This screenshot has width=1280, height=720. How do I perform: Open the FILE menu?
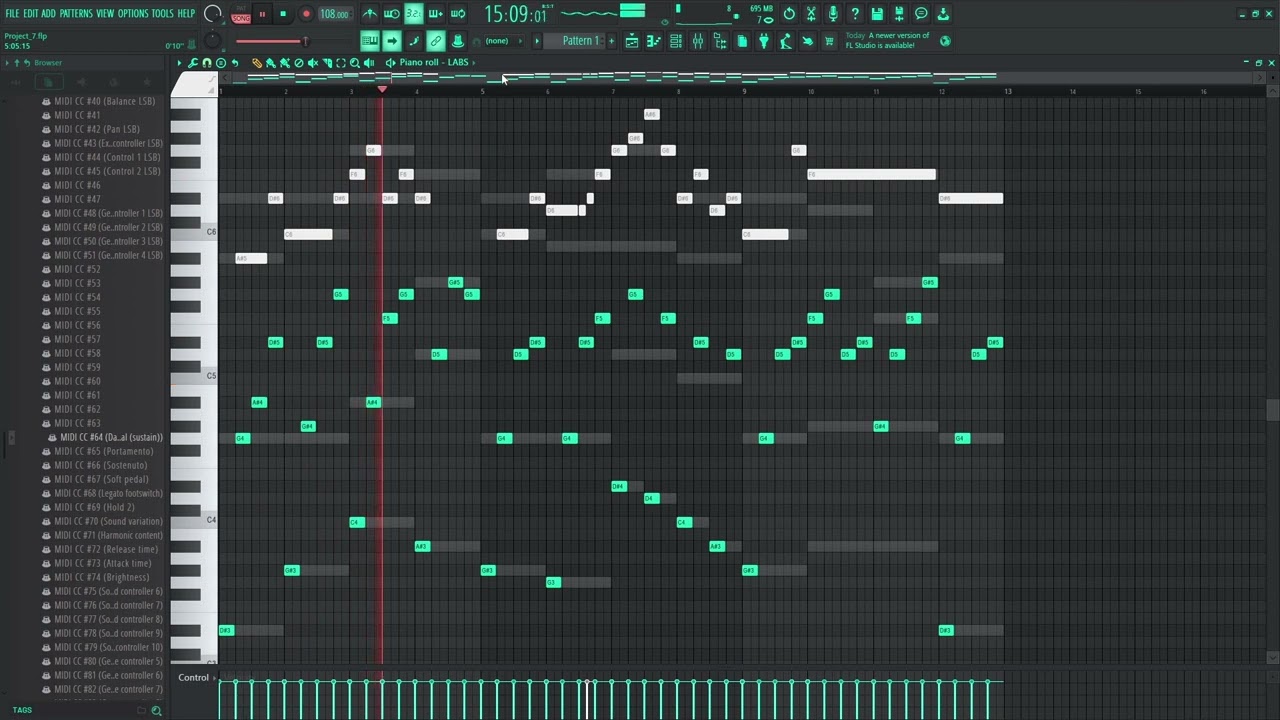click(13, 14)
